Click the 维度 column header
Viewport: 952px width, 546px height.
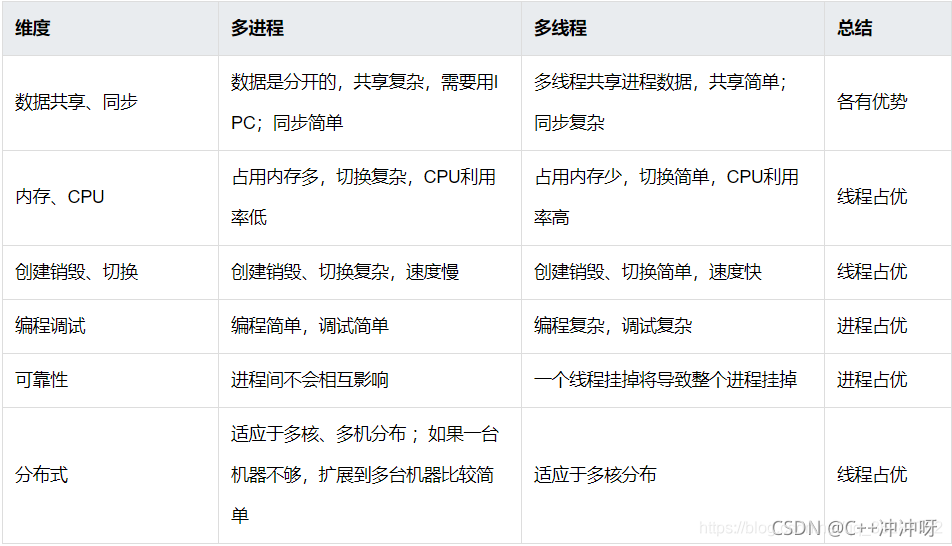110,28
